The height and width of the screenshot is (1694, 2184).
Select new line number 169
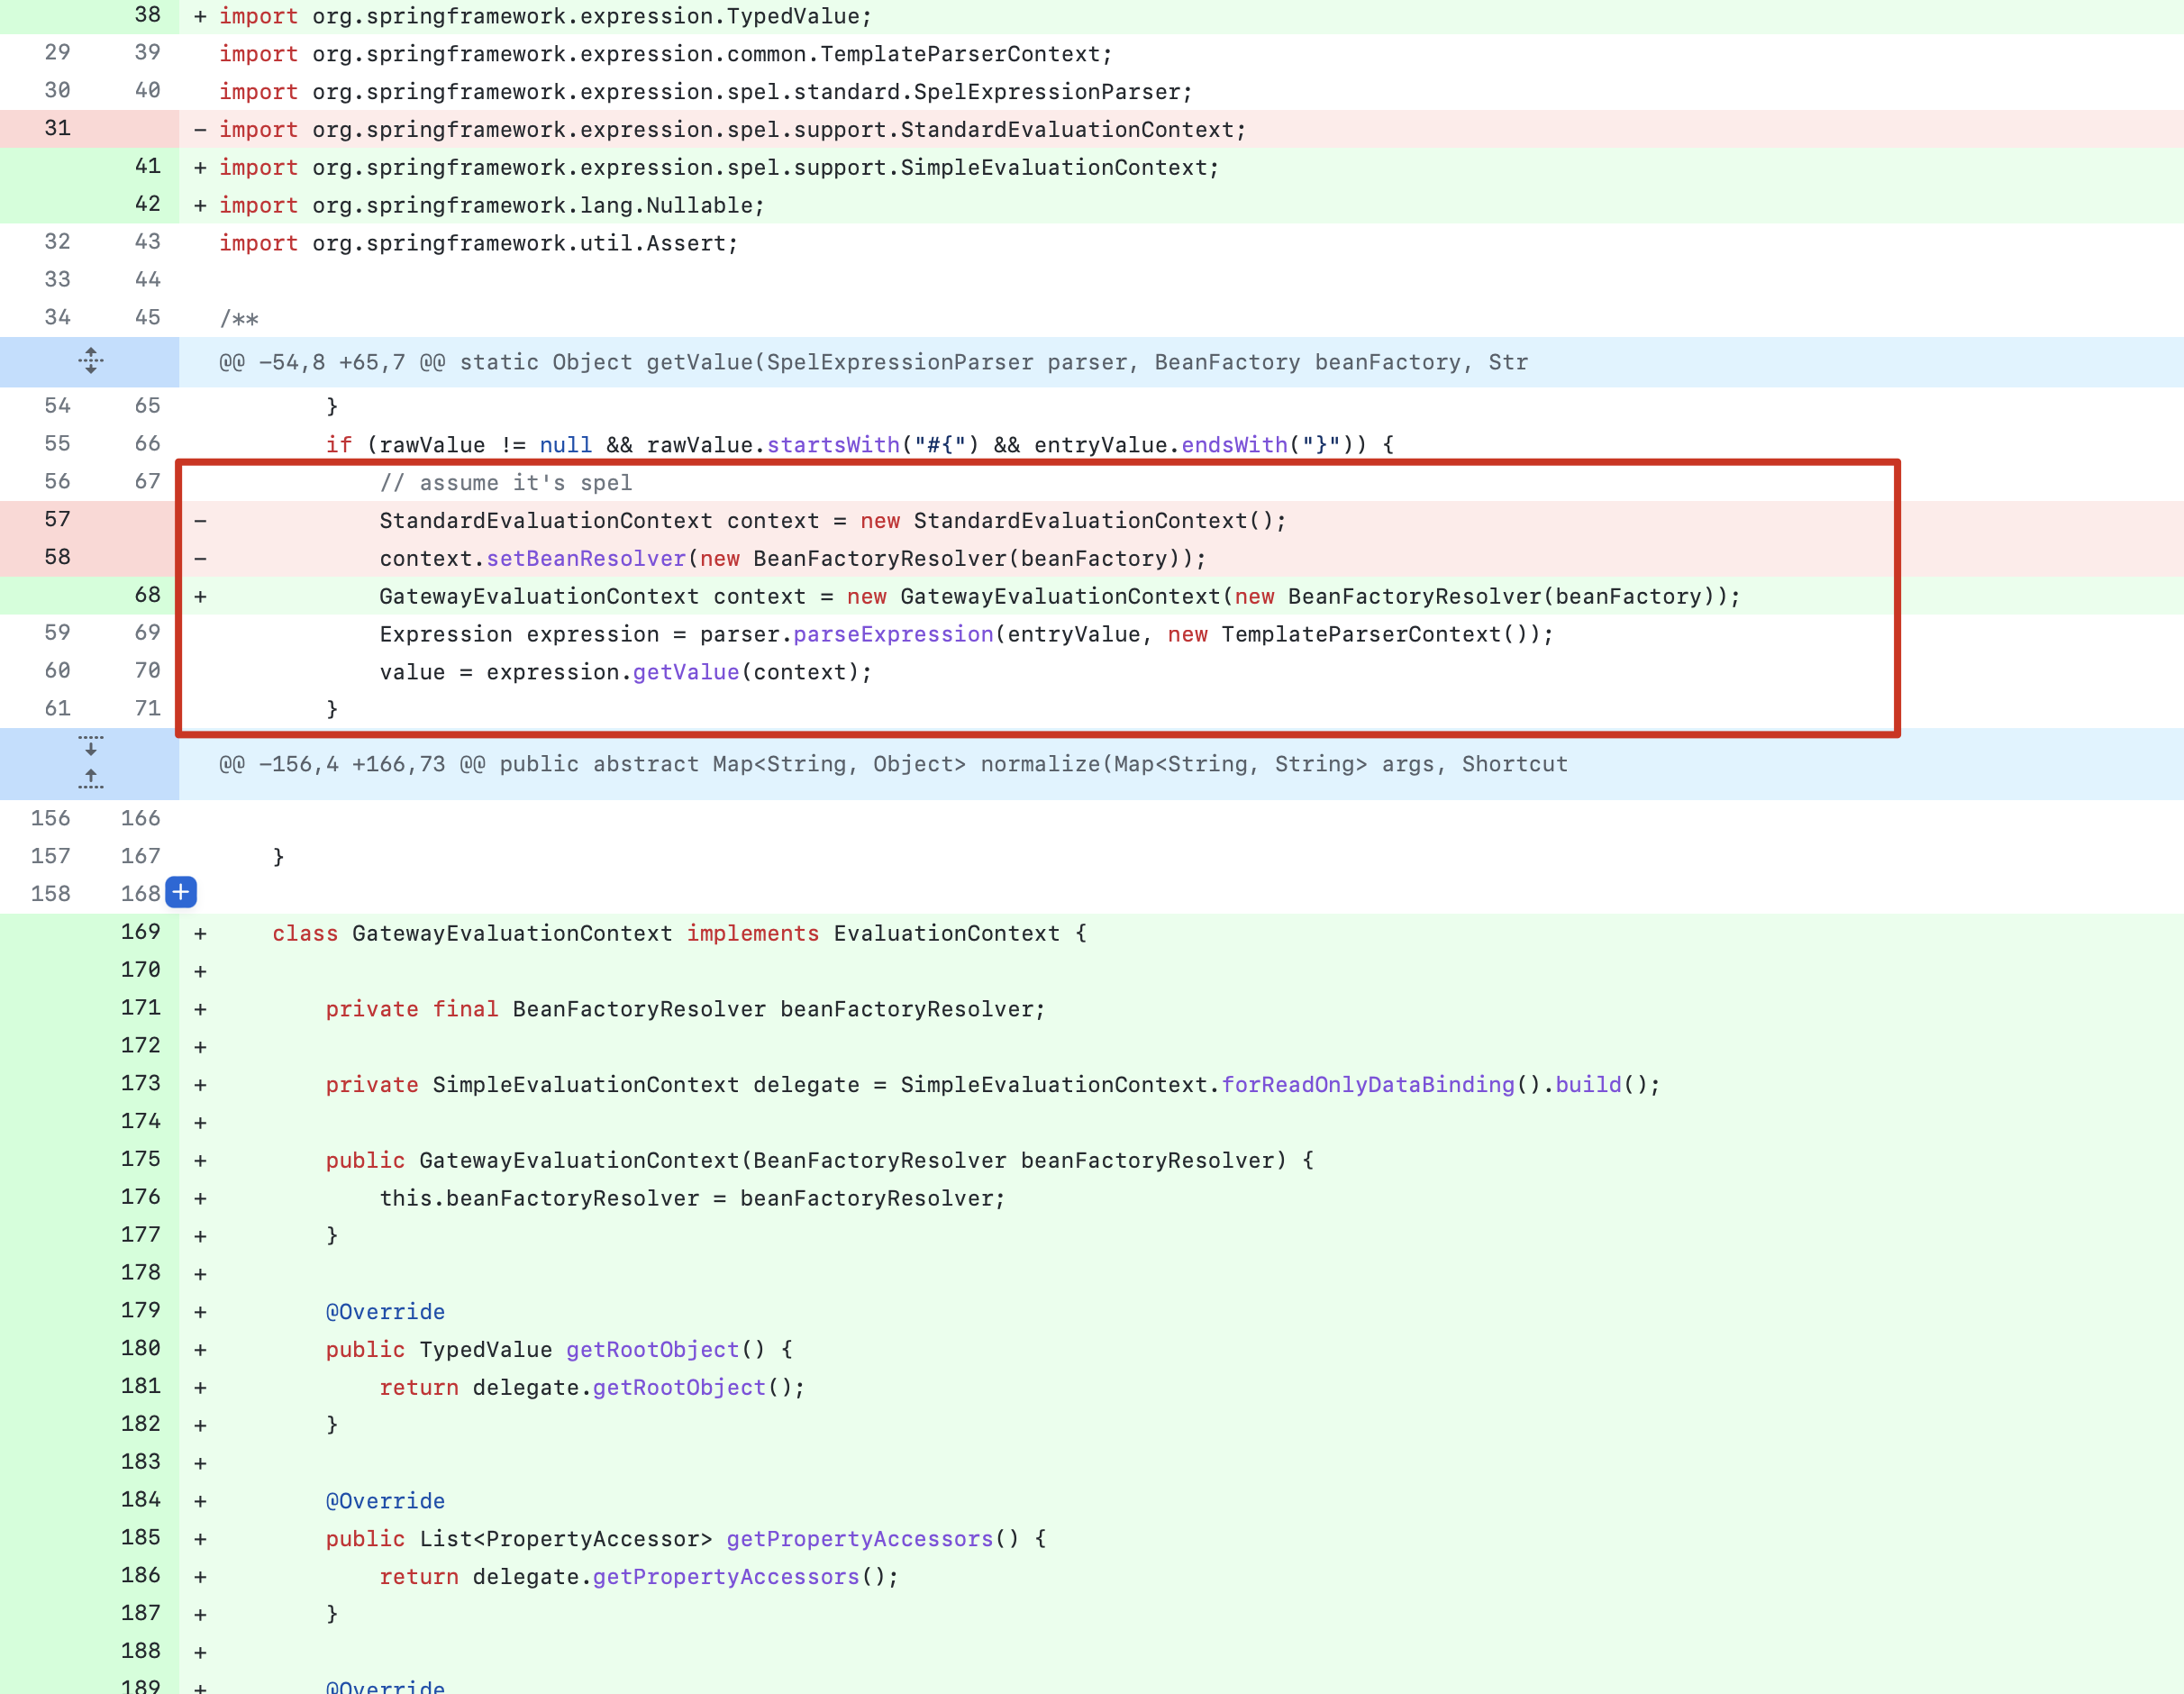click(x=140, y=932)
